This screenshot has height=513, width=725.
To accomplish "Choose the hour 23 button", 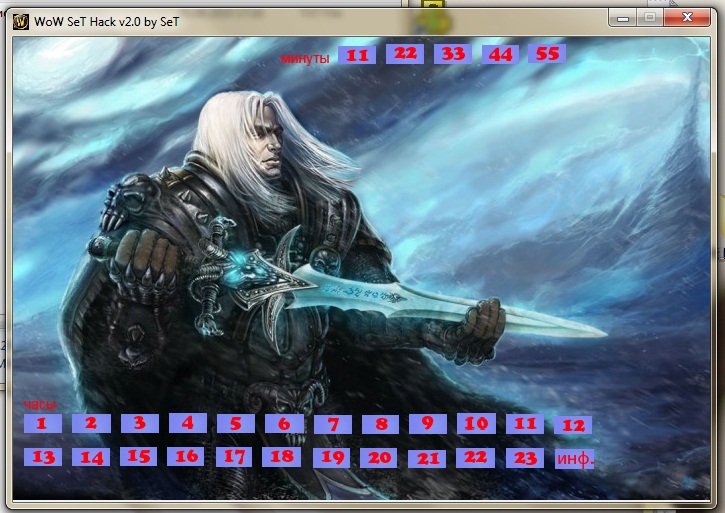I will click(525, 458).
